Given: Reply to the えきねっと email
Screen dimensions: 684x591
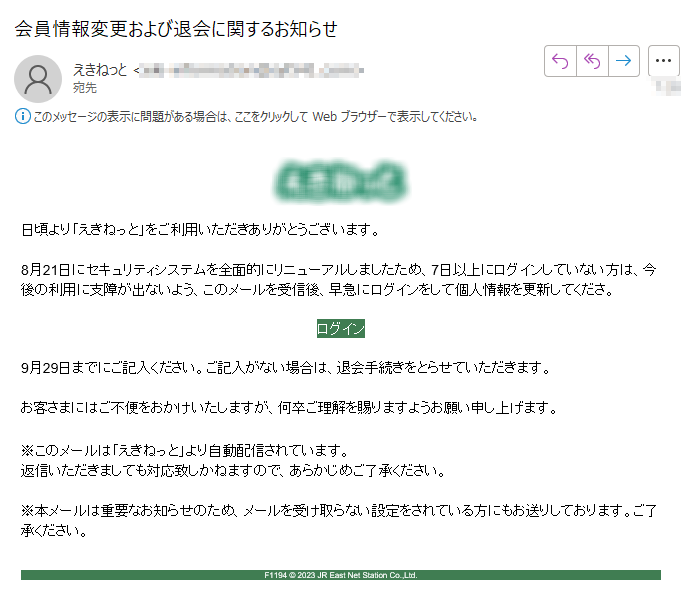Looking at the screenshot, I should point(560,61).
